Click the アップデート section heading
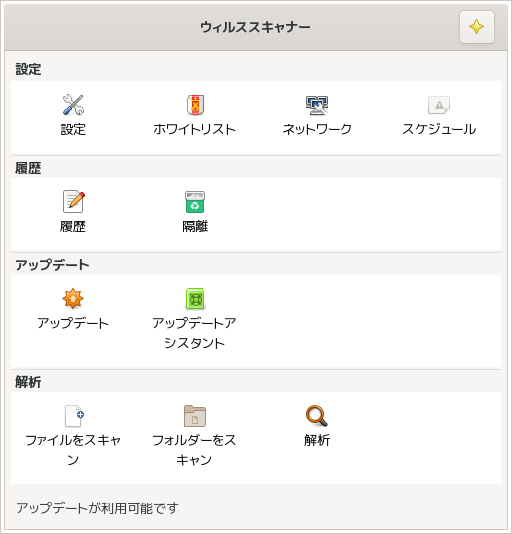The height and width of the screenshot is (534, 512). click(x=52, y=265)
